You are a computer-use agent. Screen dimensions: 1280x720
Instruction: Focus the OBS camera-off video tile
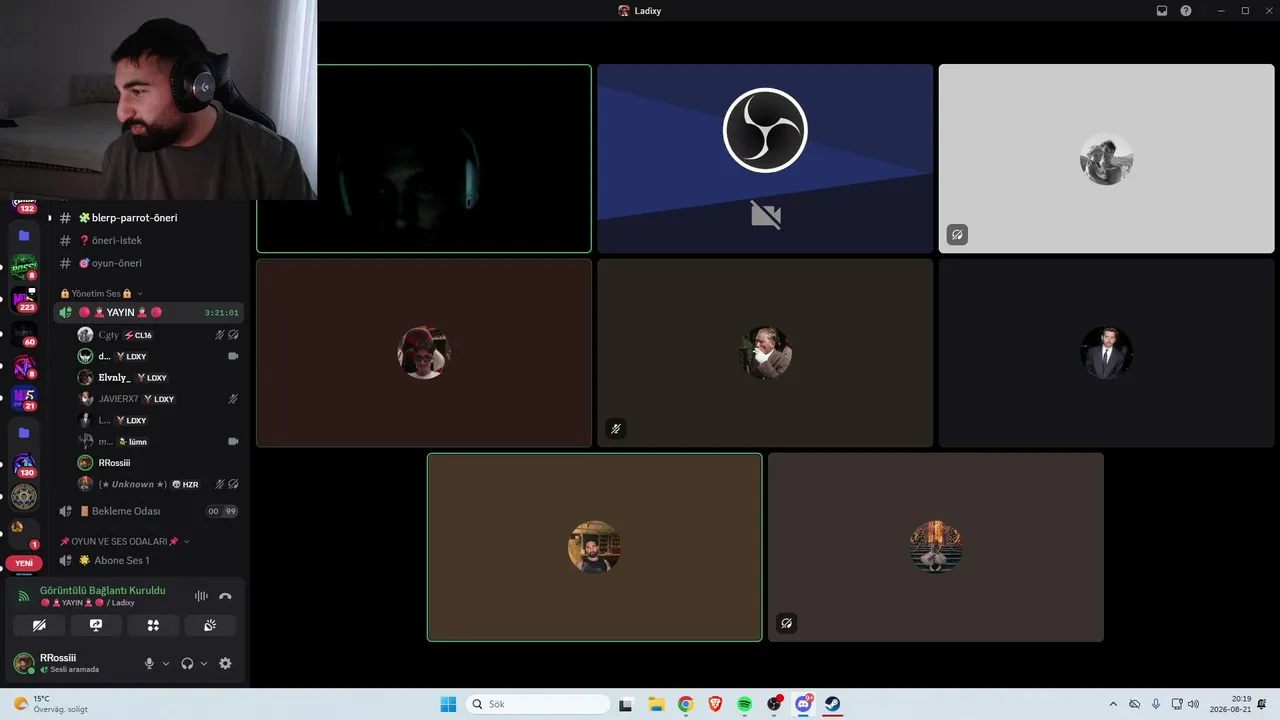pos(765,159)
